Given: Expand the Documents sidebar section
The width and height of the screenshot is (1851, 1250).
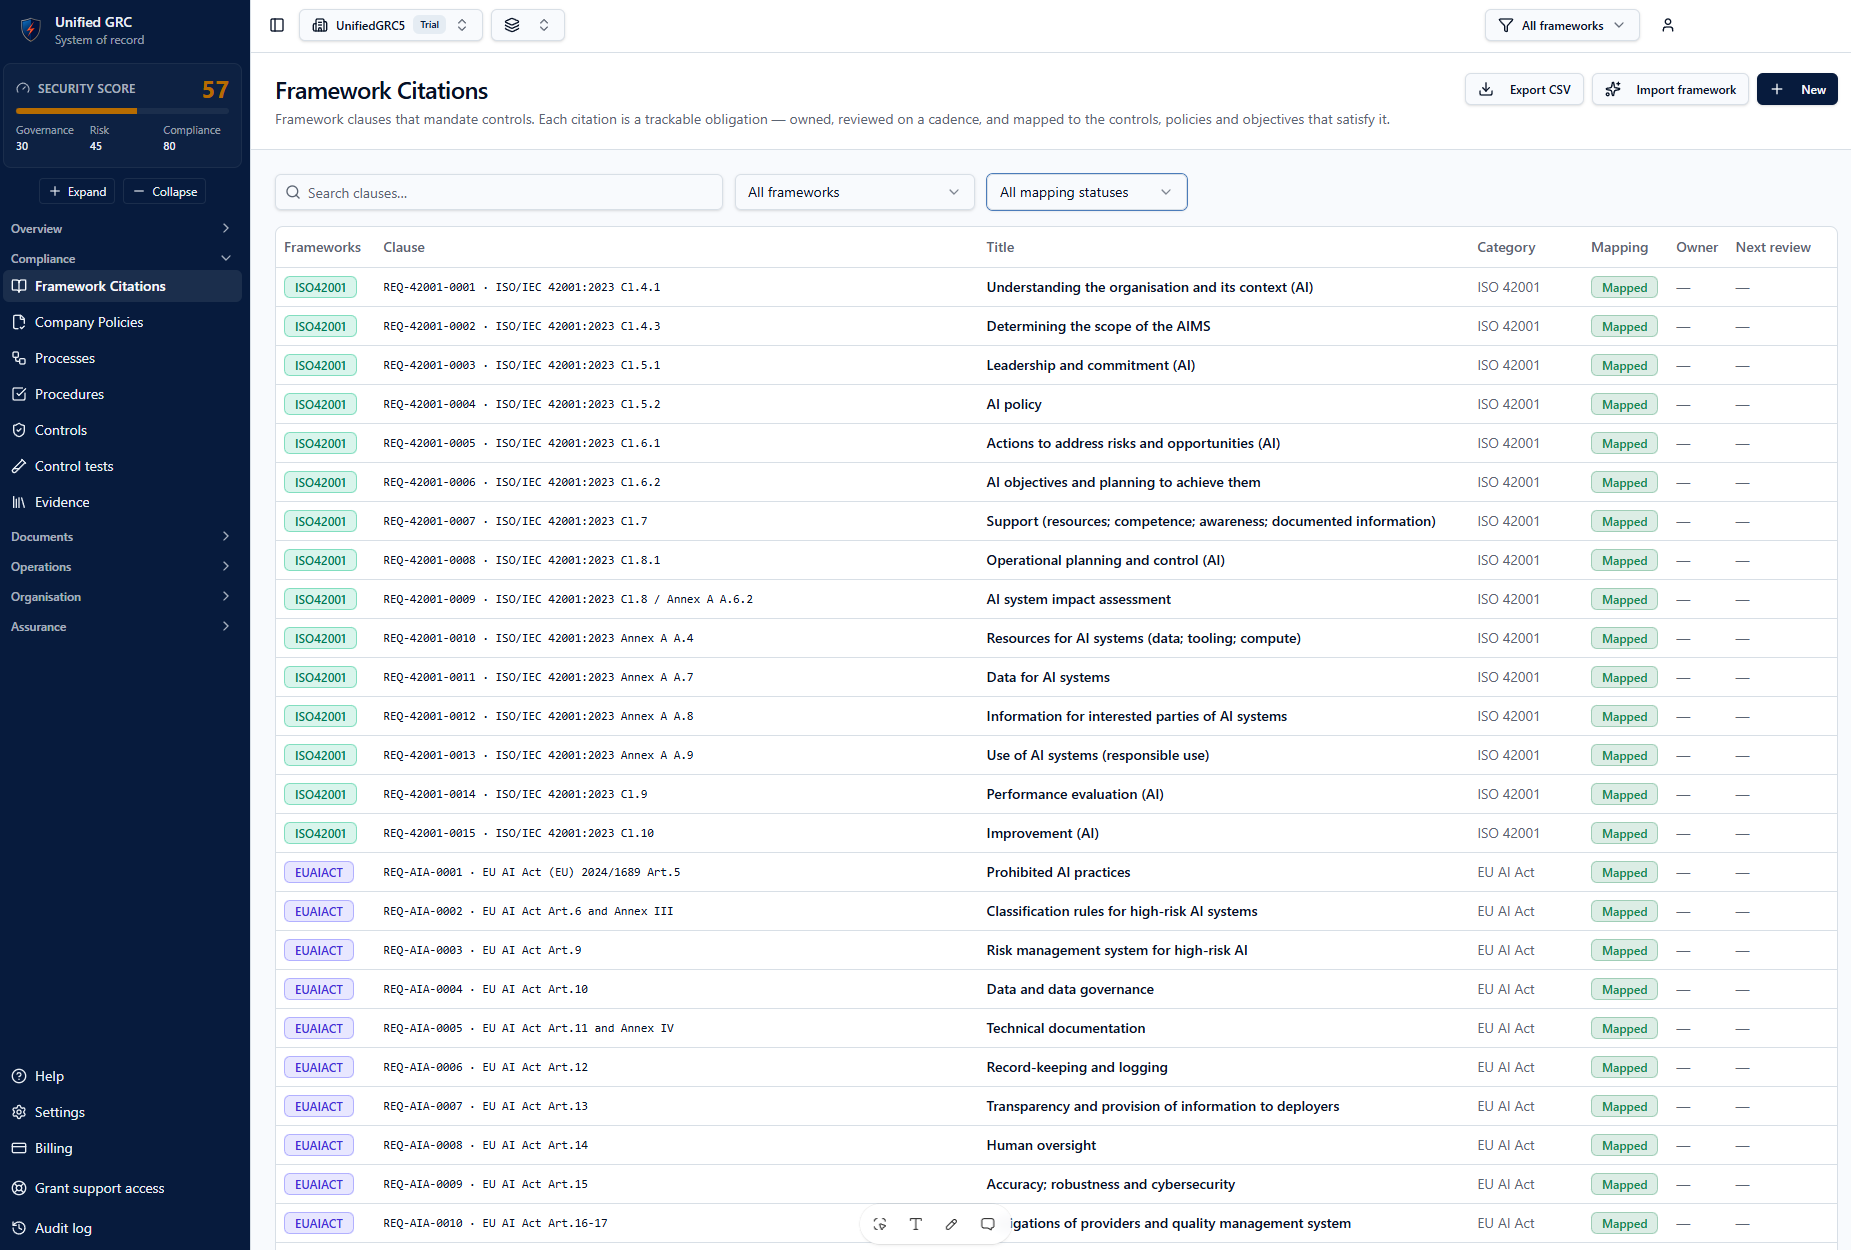Looking at the screenshot, I should click(x=121, y=536).
